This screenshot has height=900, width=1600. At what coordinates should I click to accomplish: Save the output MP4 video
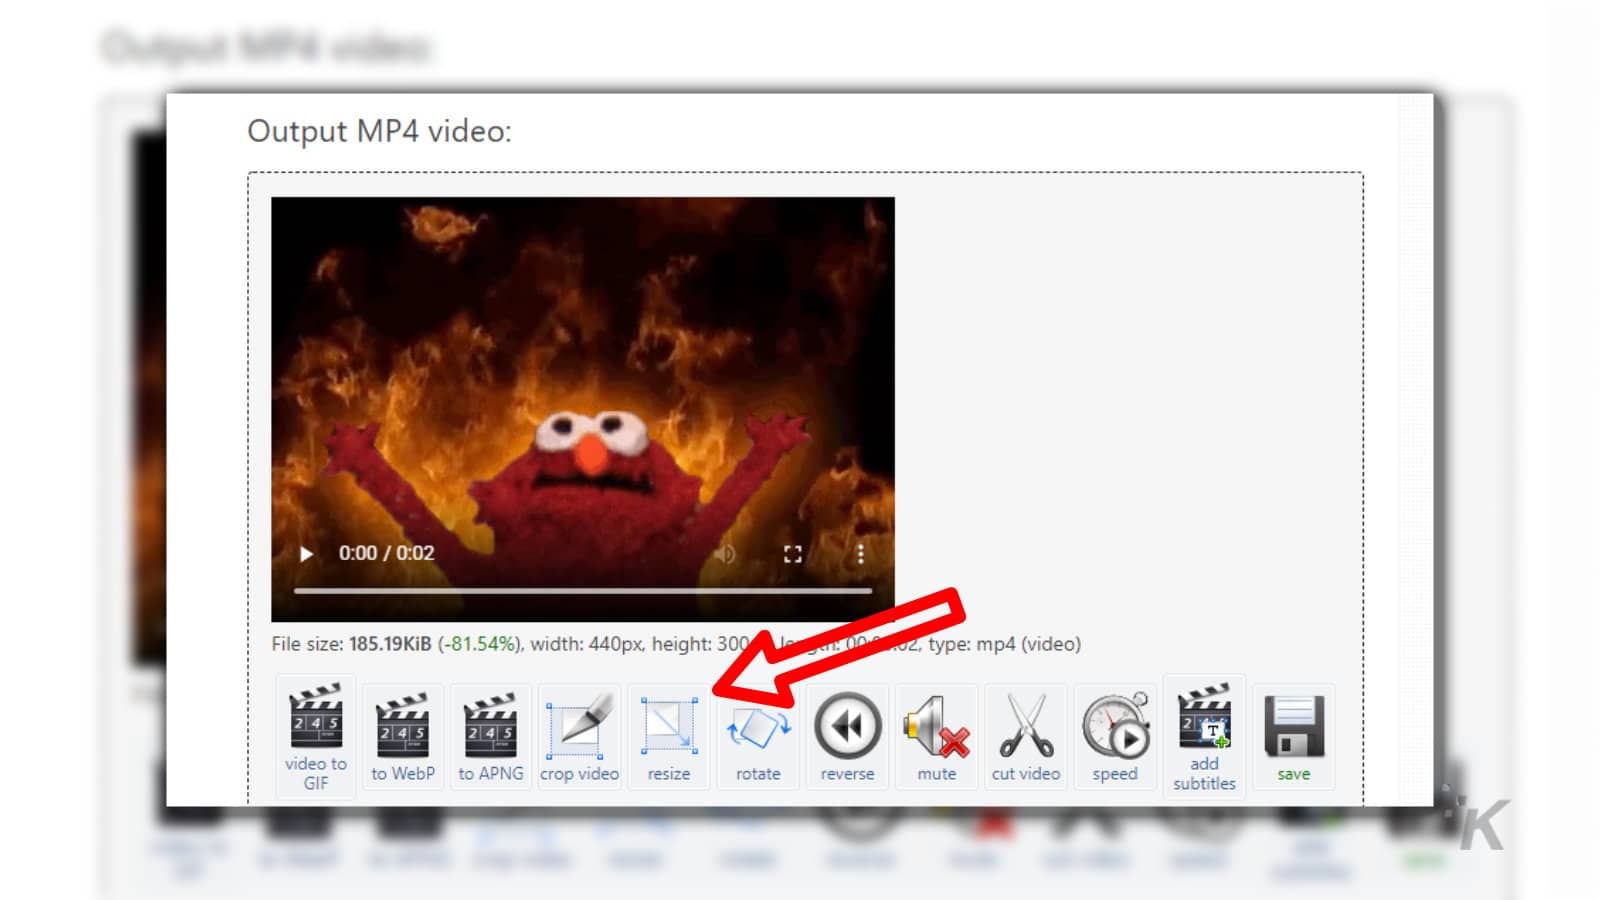pyautogui.click(x=1293, y=737)
